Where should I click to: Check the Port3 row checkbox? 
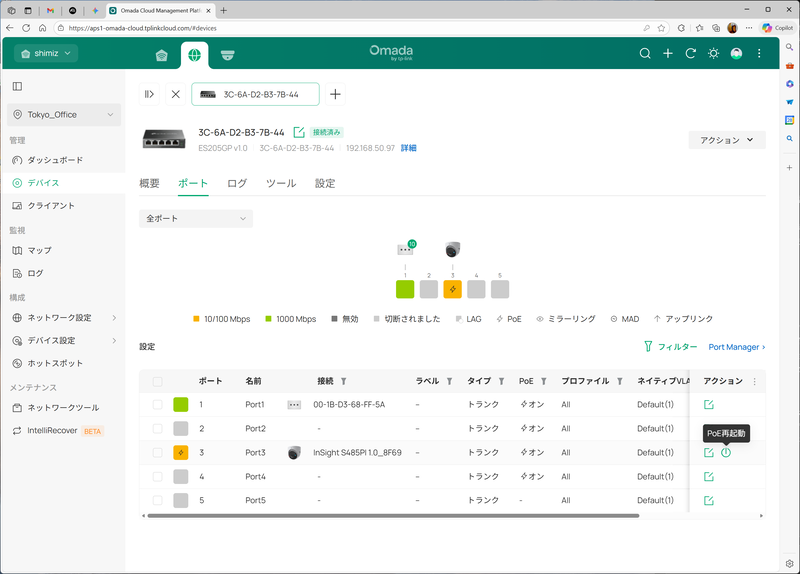click(158, 453)
